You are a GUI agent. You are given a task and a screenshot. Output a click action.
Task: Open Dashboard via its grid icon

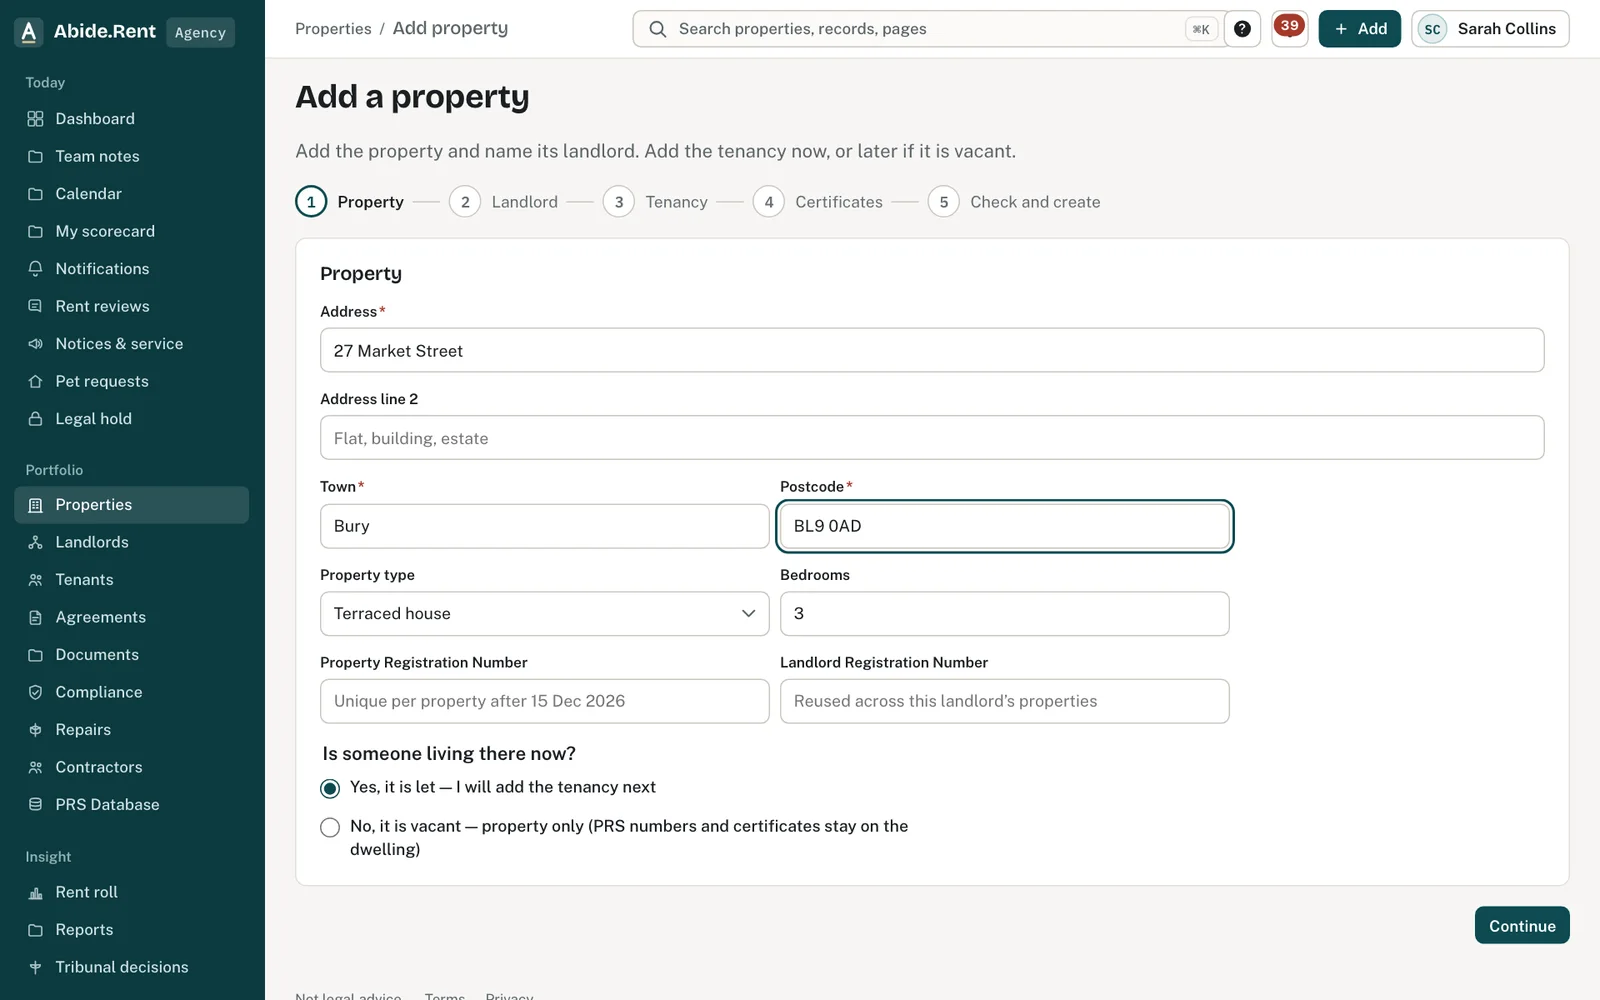35,119
